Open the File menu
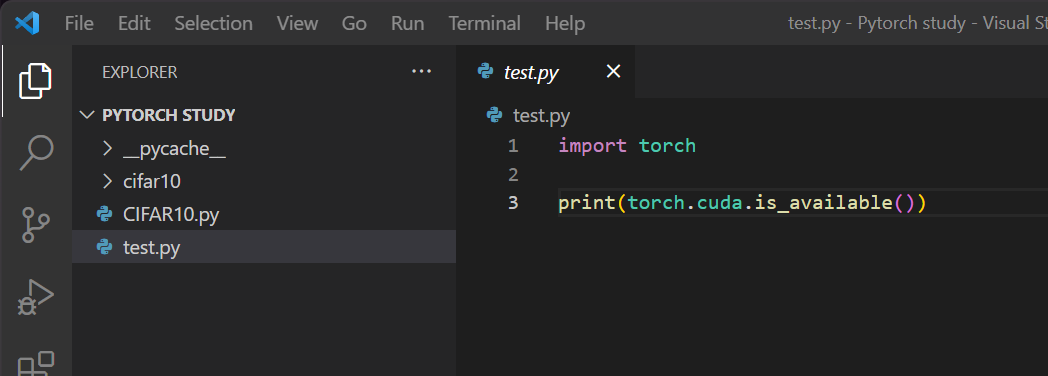The height and width of the screenshot is (376, 1048). (79, 23)
